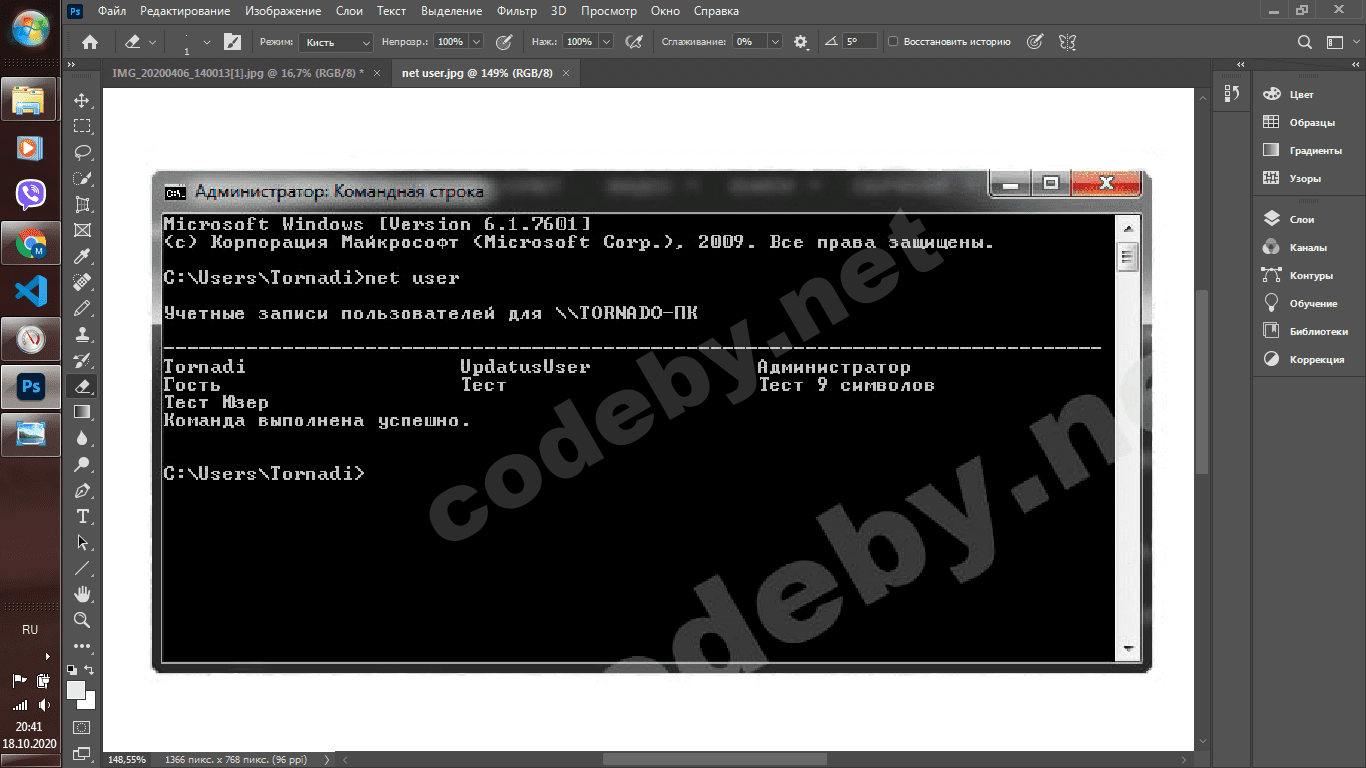This screenshot has width=1366, height=768.
Task: Open smoothing settings gear icon
Action: coord(800,42)
